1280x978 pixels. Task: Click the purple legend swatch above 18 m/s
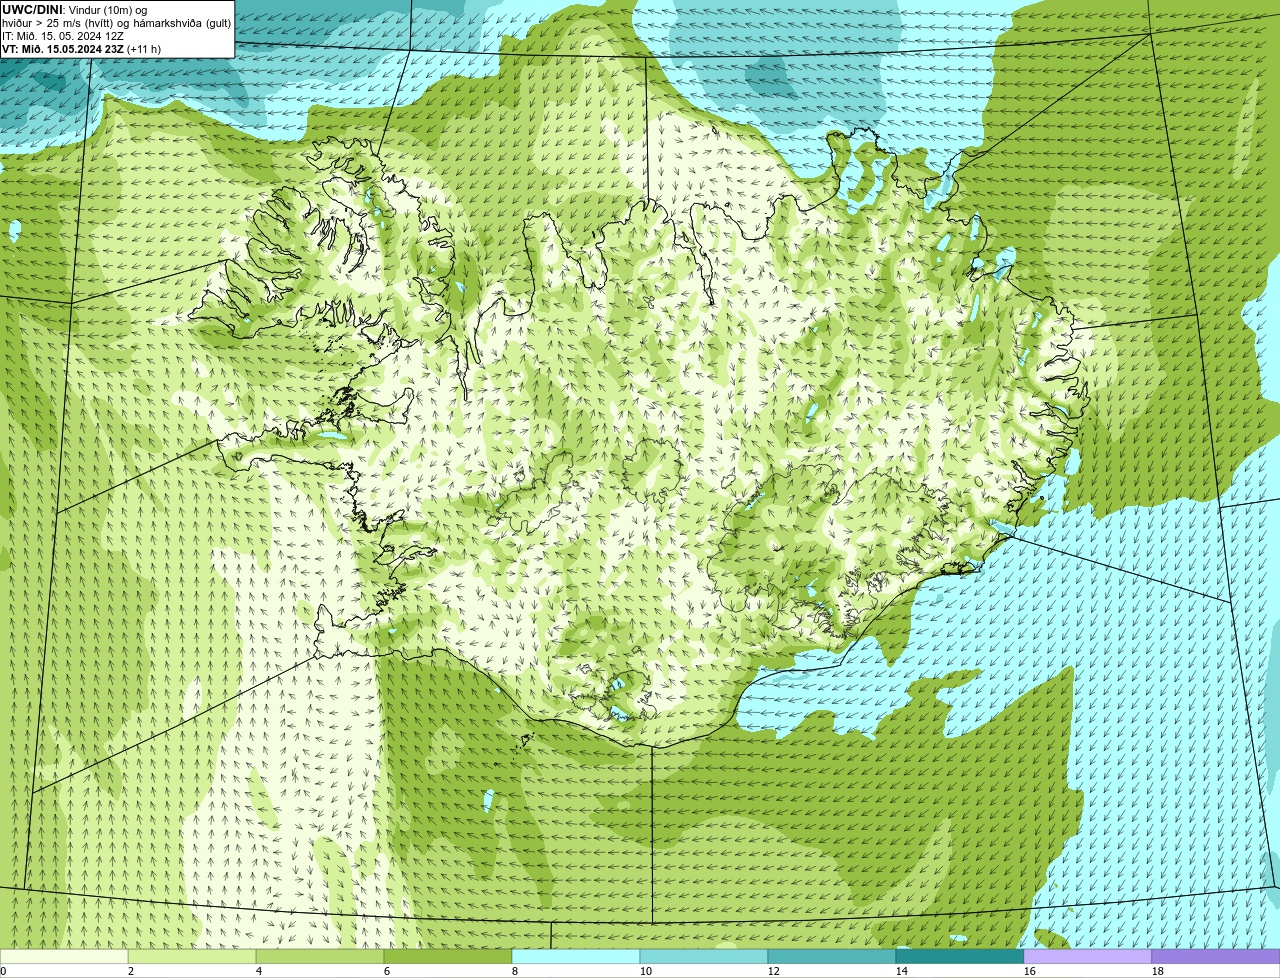1216,956
